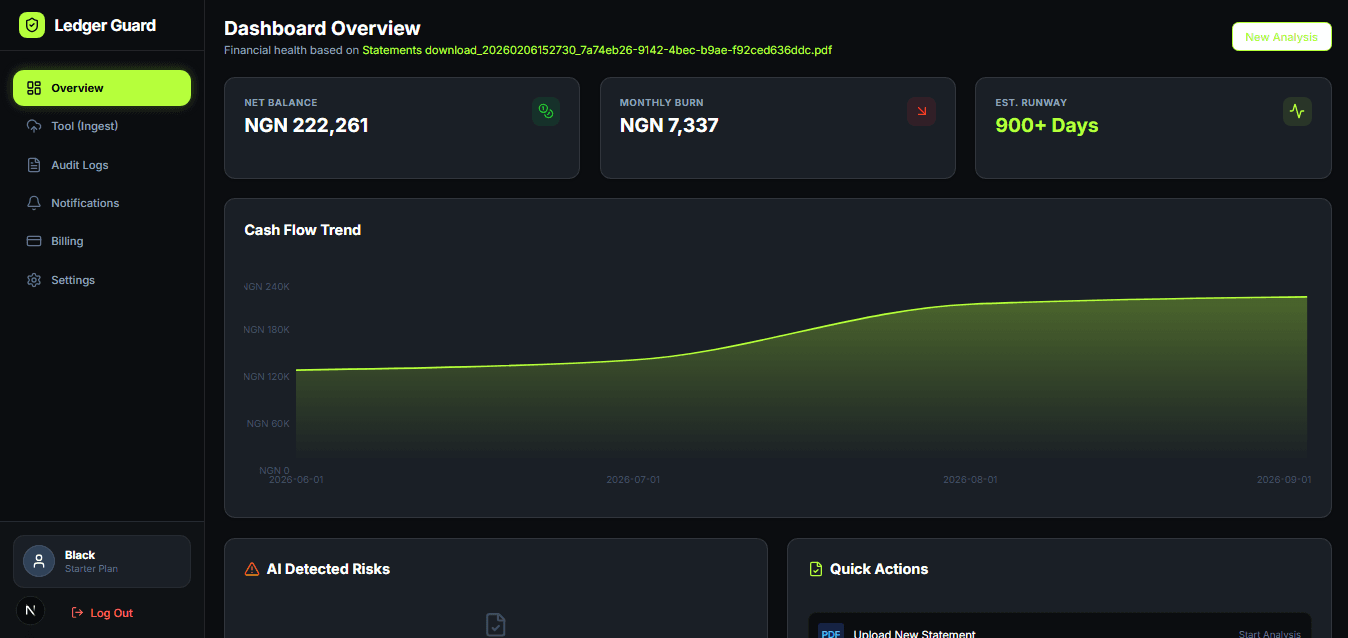Image resolution: width=1348 pixels, height=638 pixels.
Task: Click the Quick Actions heading
Action: [x=879, y=569]
